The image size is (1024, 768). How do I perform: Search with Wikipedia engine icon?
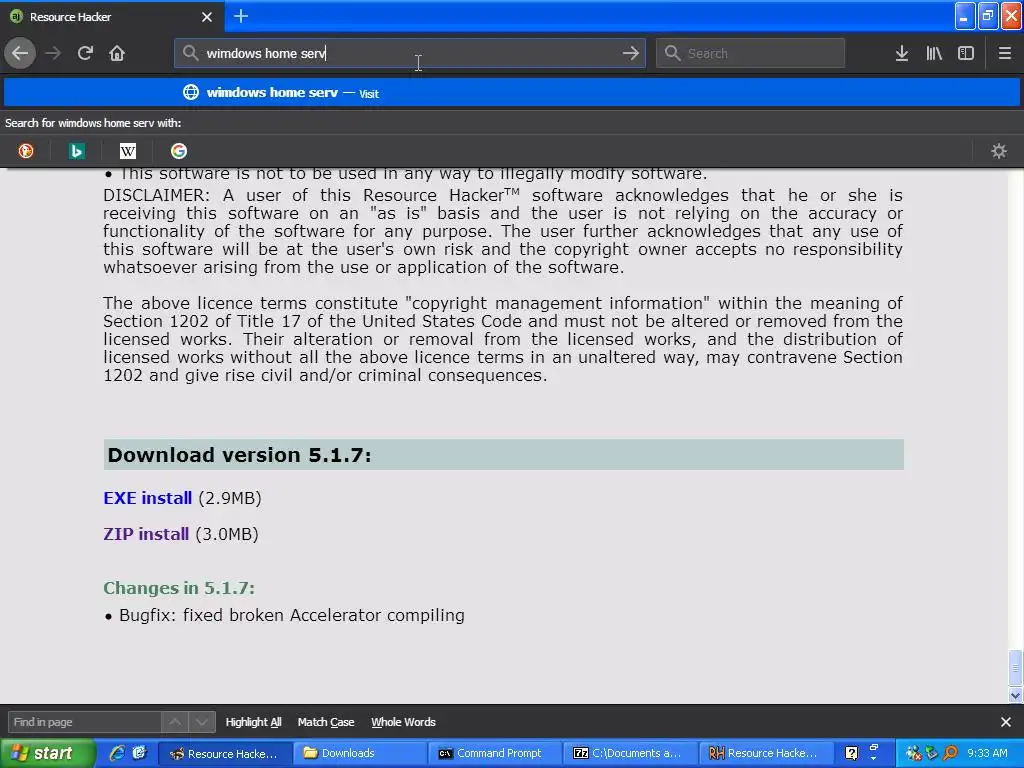[x=128, y=151]
